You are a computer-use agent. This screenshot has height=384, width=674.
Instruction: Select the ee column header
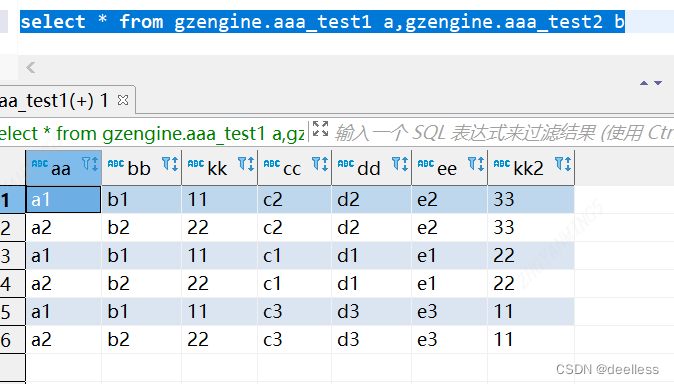tap(449, 168)
